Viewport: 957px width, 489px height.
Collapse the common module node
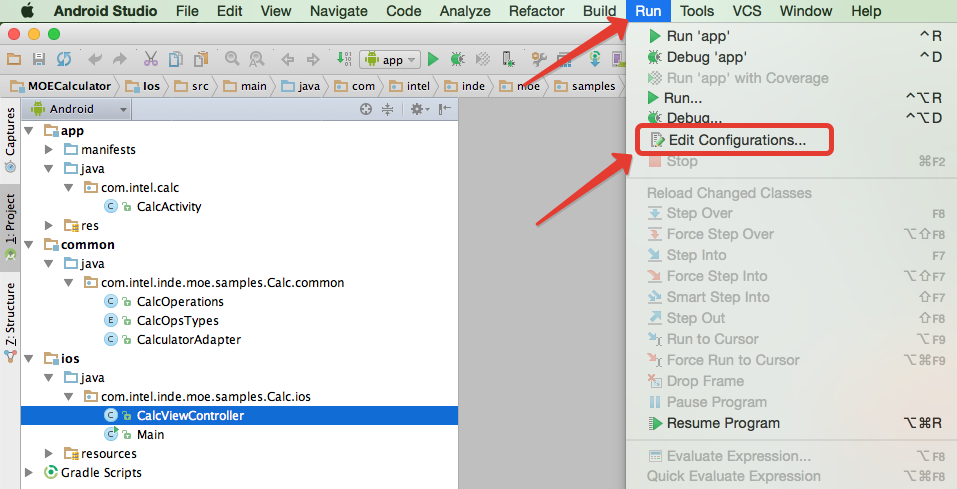28,244
